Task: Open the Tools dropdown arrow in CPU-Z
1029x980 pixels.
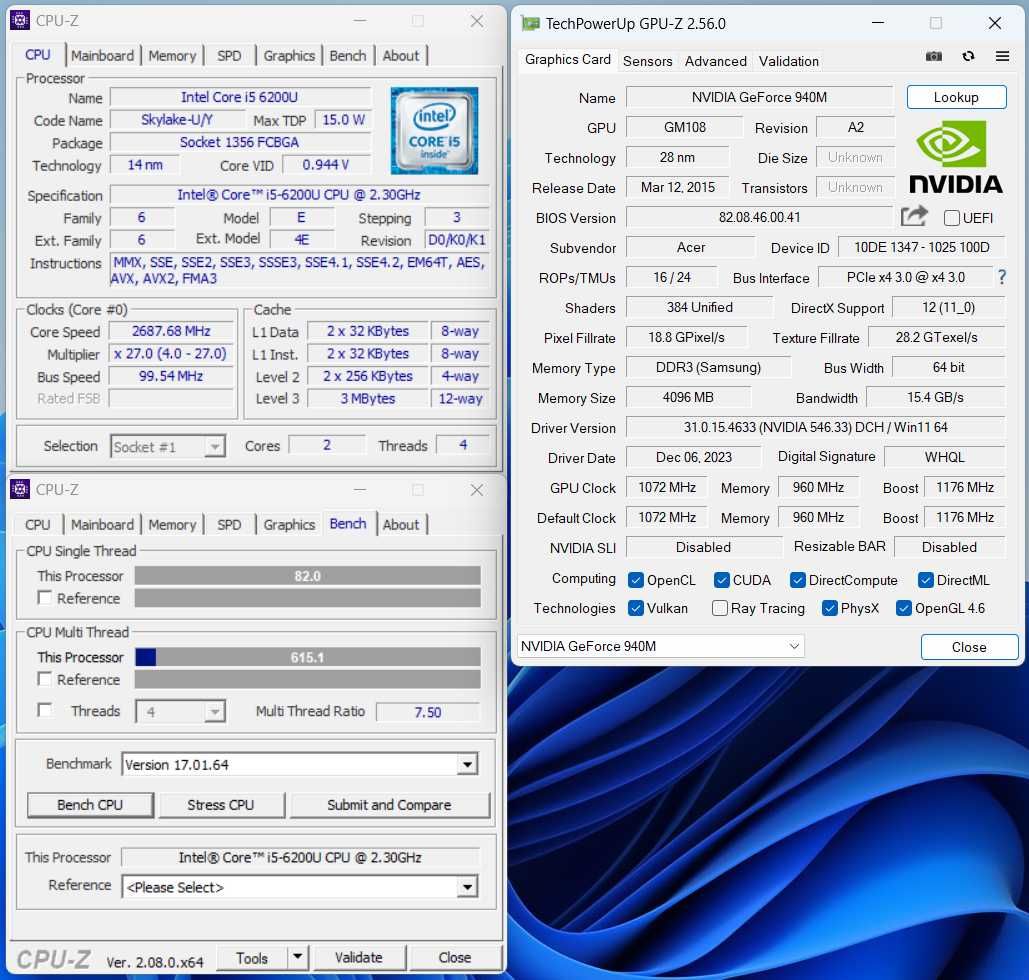Action: click(x=298, y=957)
